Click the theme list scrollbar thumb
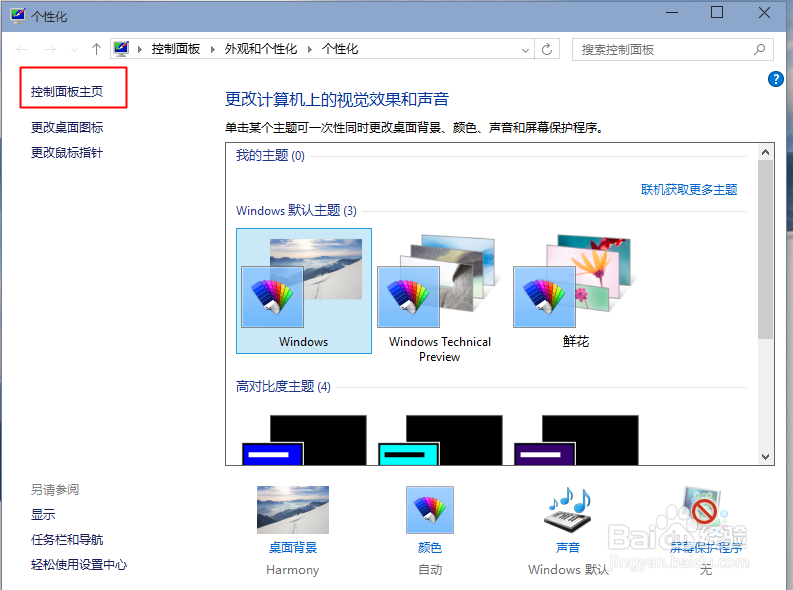Viewport: 793px width, 590px height. [x=765, y=249]
